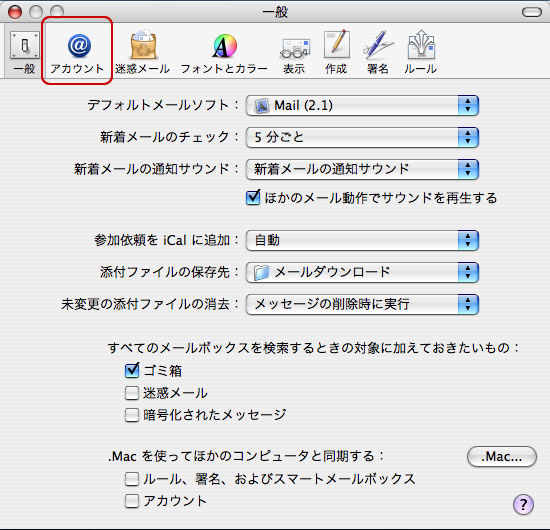Open the フォントとカラー fonts and colors pane

point(224,53)
